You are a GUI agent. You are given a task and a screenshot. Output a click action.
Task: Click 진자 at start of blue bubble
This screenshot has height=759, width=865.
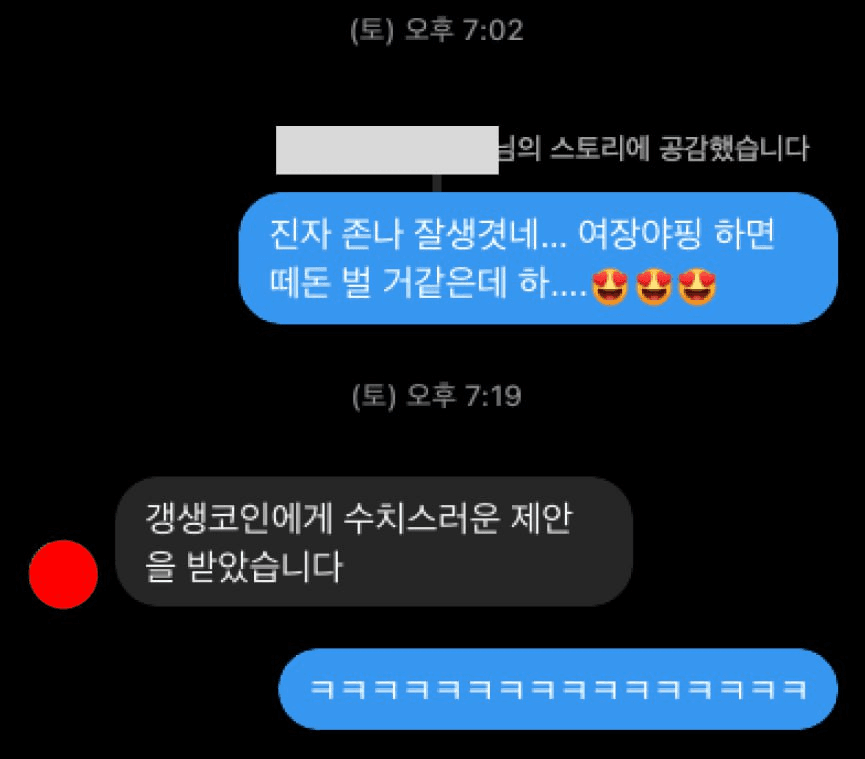(300, 234)
